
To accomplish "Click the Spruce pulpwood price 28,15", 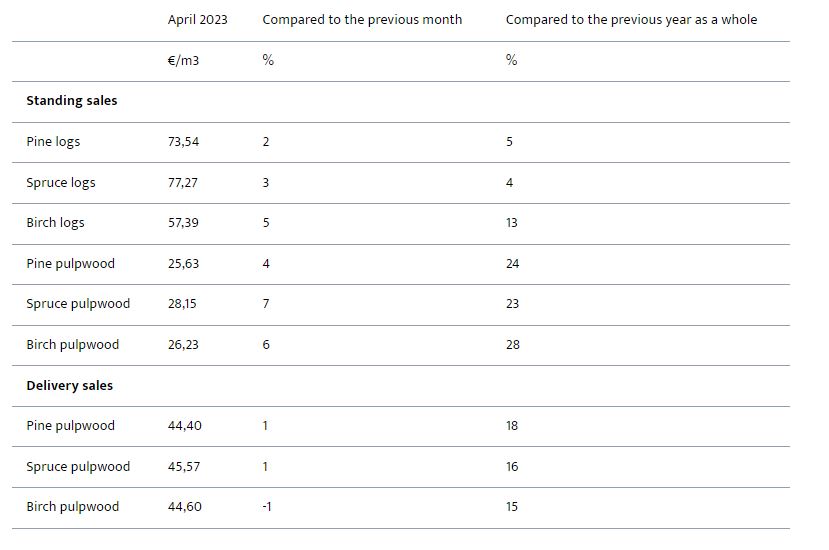I will (x=182, y=304).
